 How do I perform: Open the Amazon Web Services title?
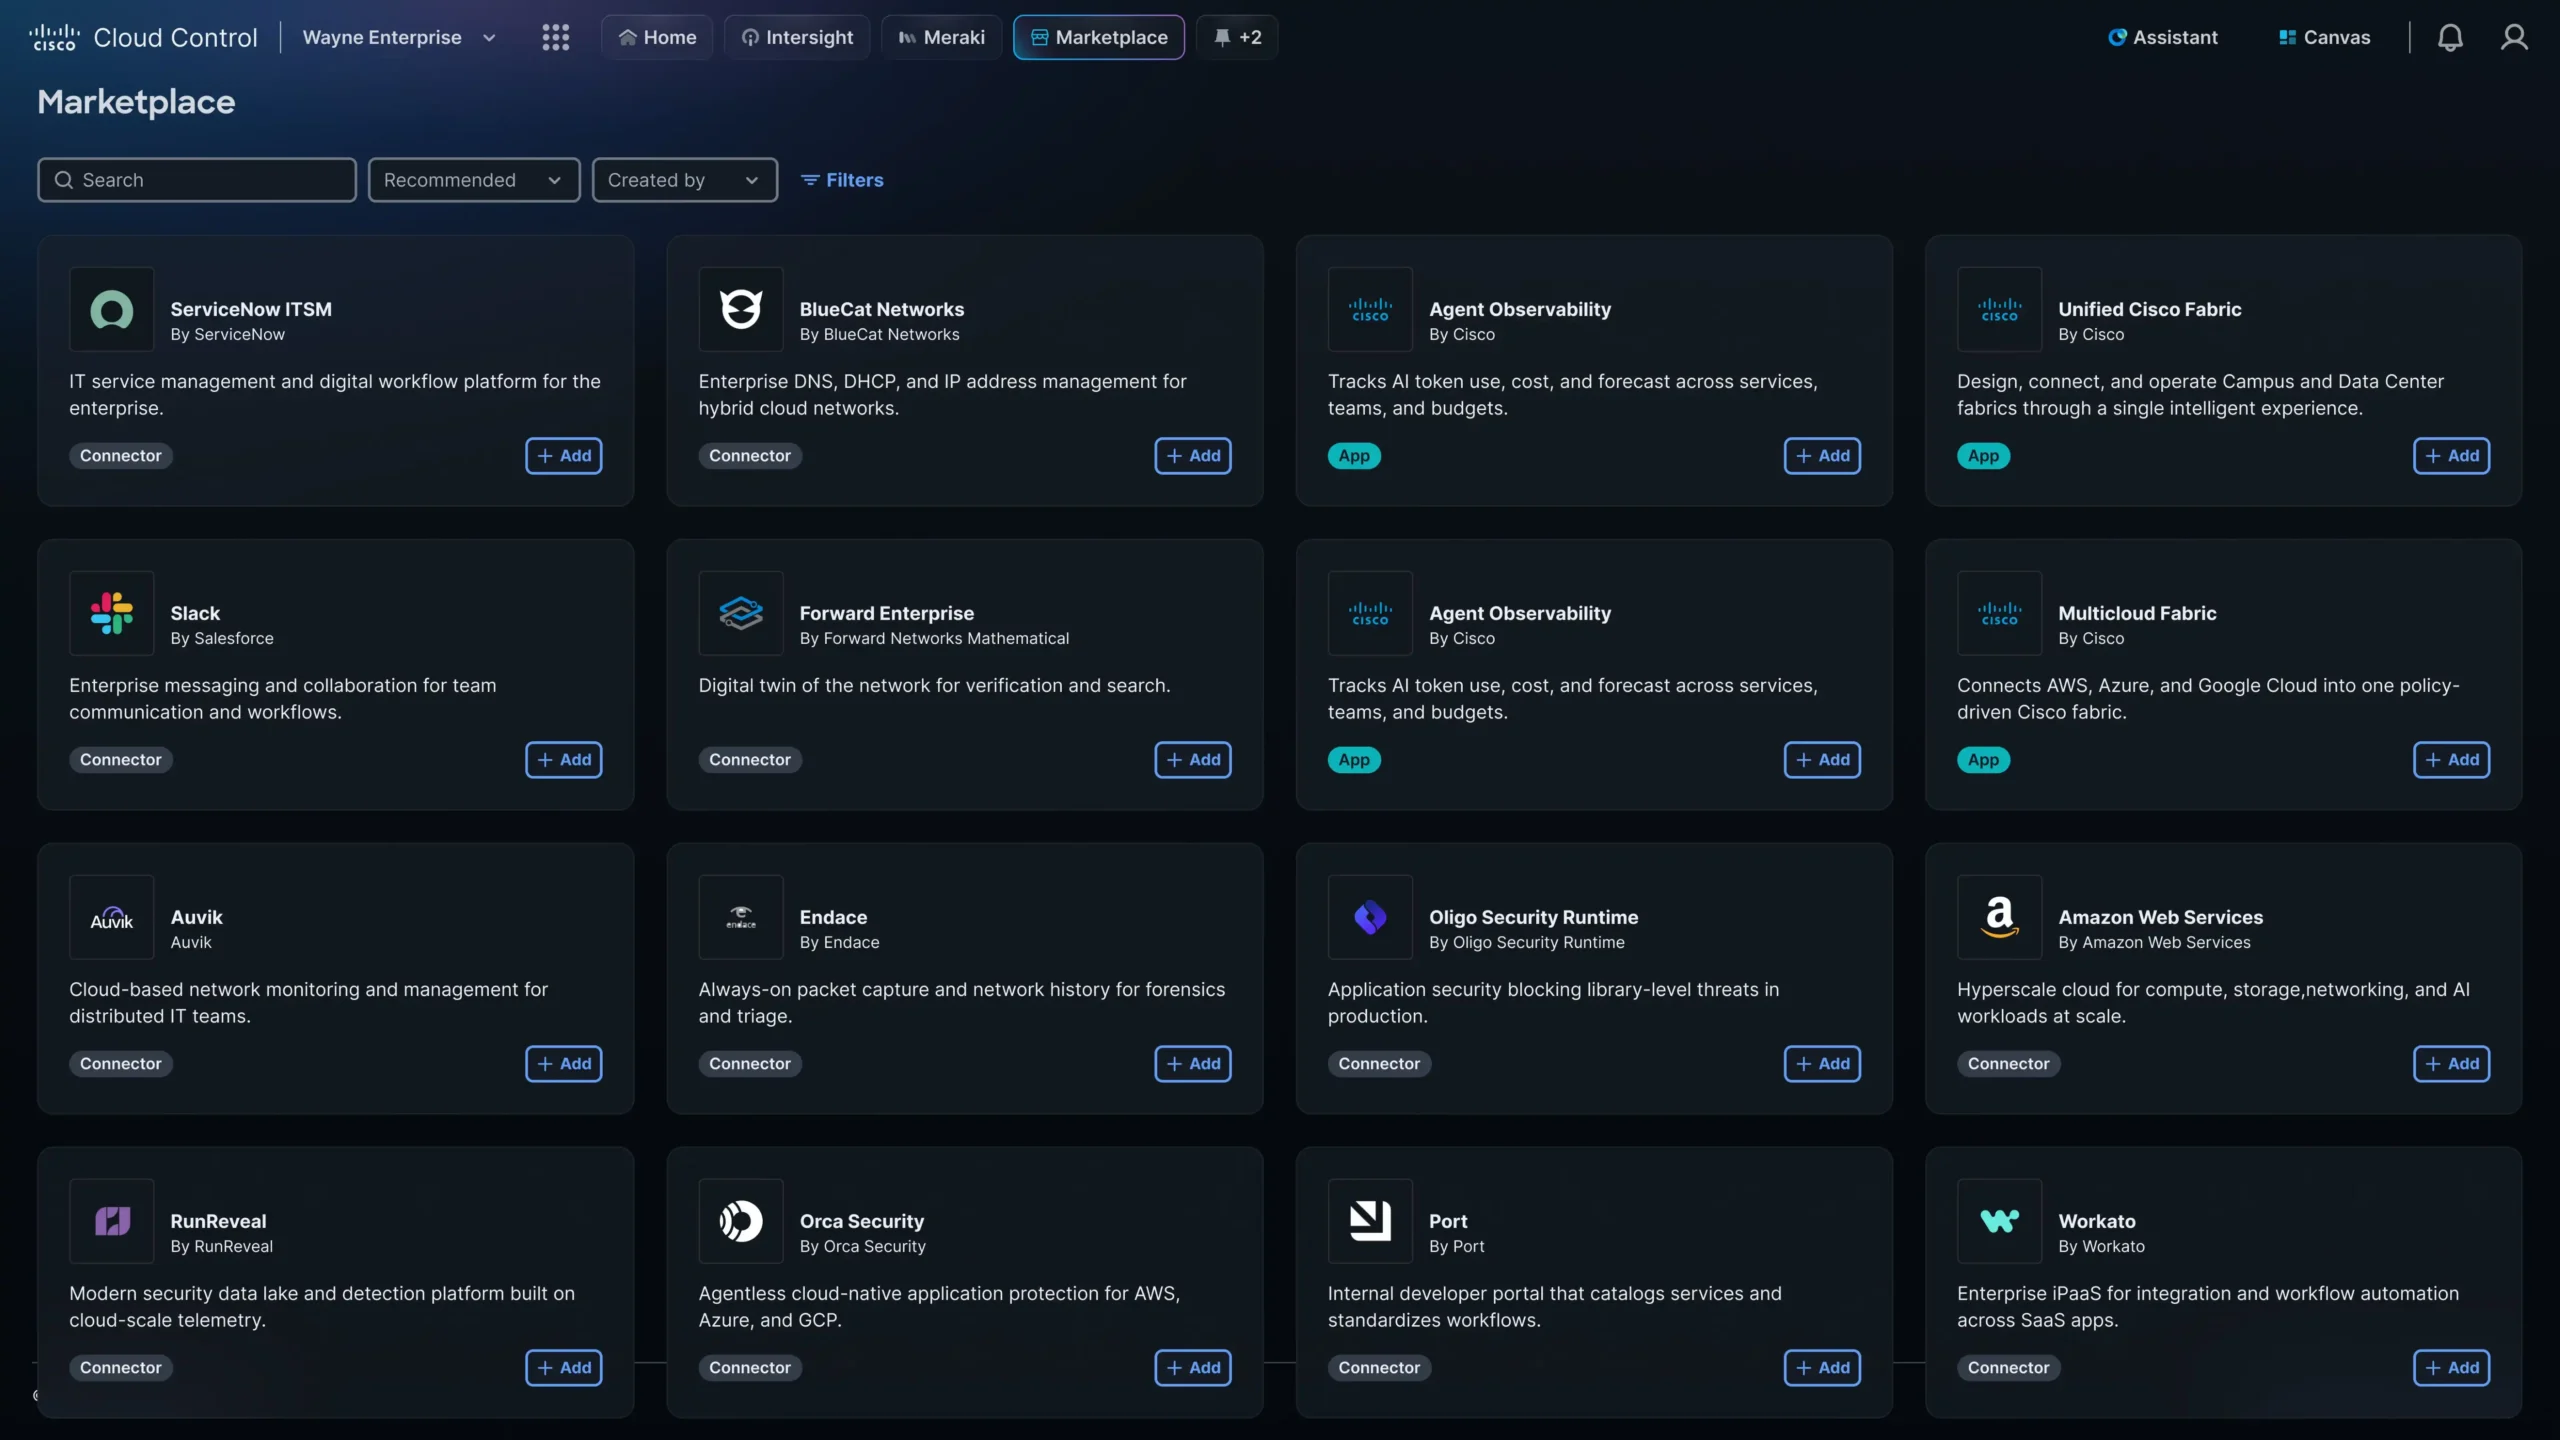(2160, 917)
